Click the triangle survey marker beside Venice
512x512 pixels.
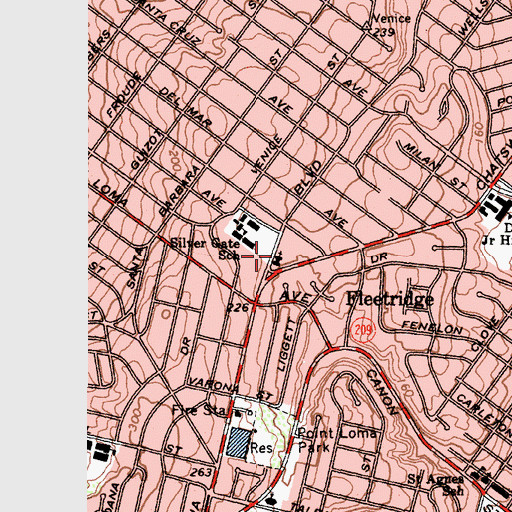coord(366,26)
